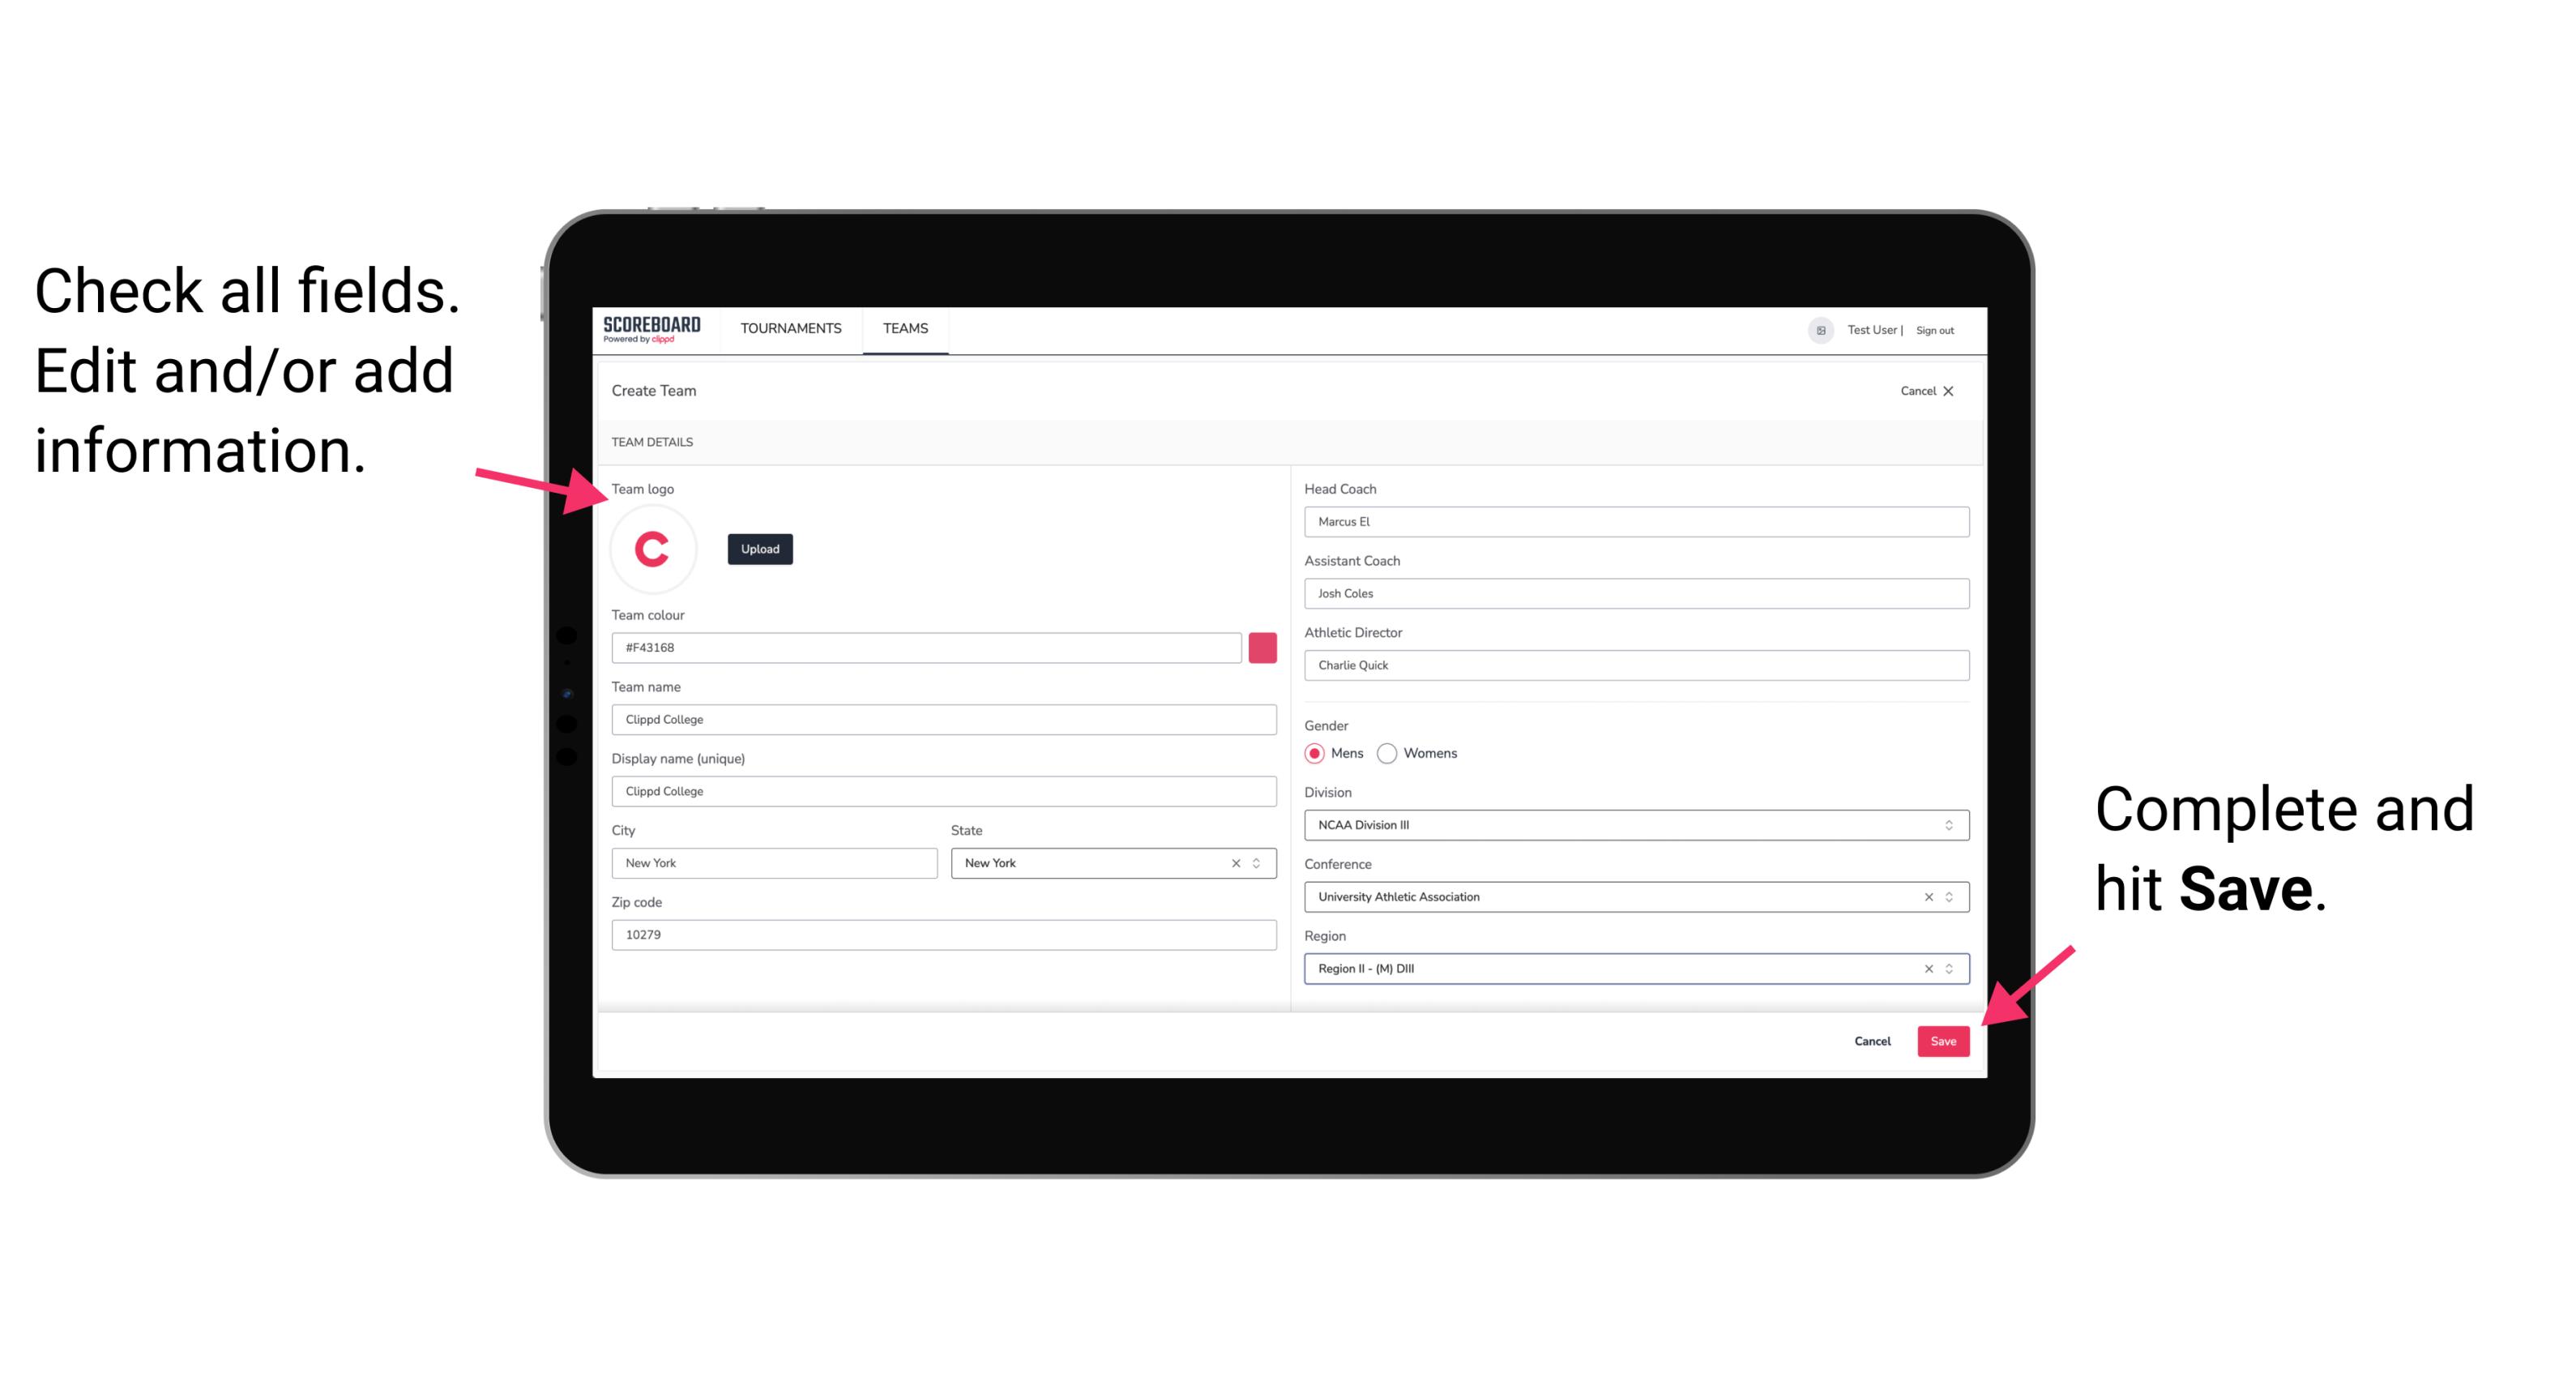Open the TEAMS tab
This screenshot has height=1386, width=2576.
(x=904, y=327)
